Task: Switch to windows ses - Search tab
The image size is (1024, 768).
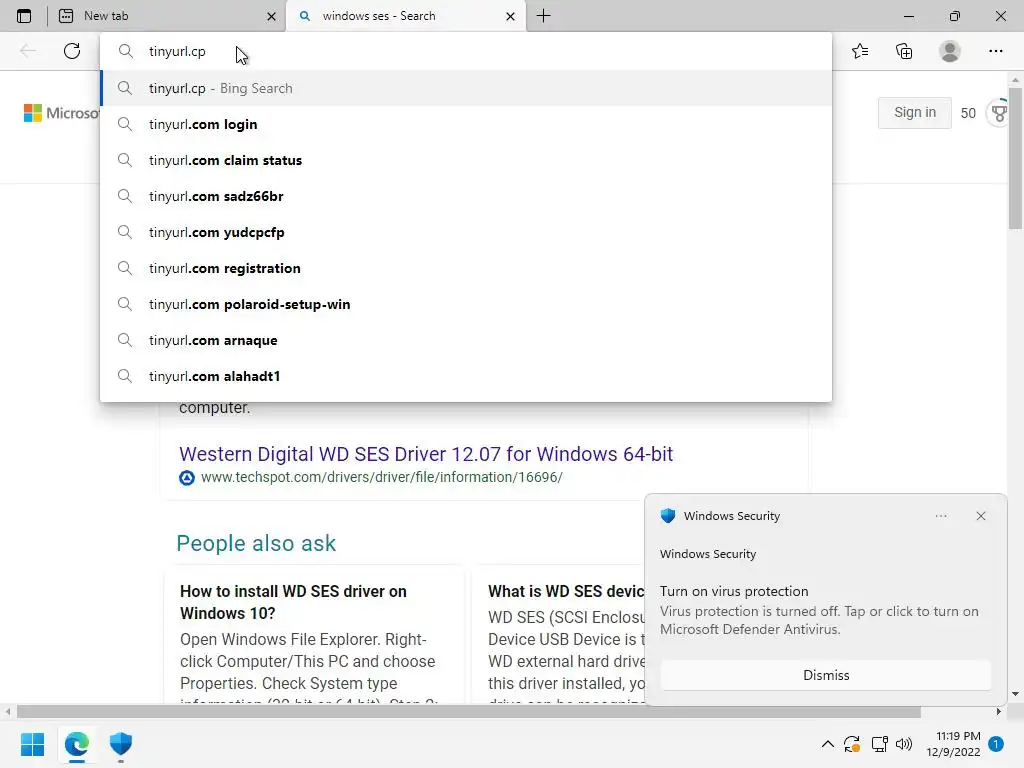Action: pyautogui.click(x=405, y=16)
